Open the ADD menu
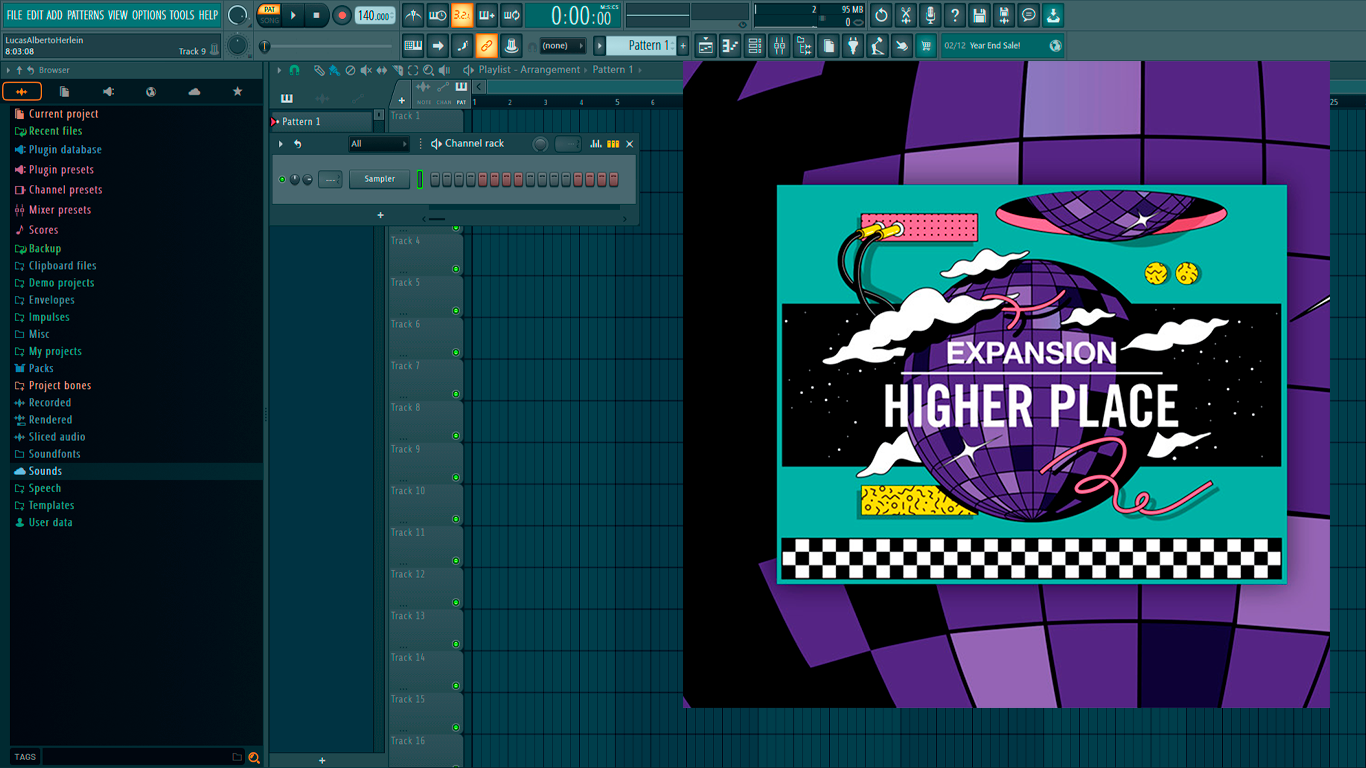 coord(54,15)
